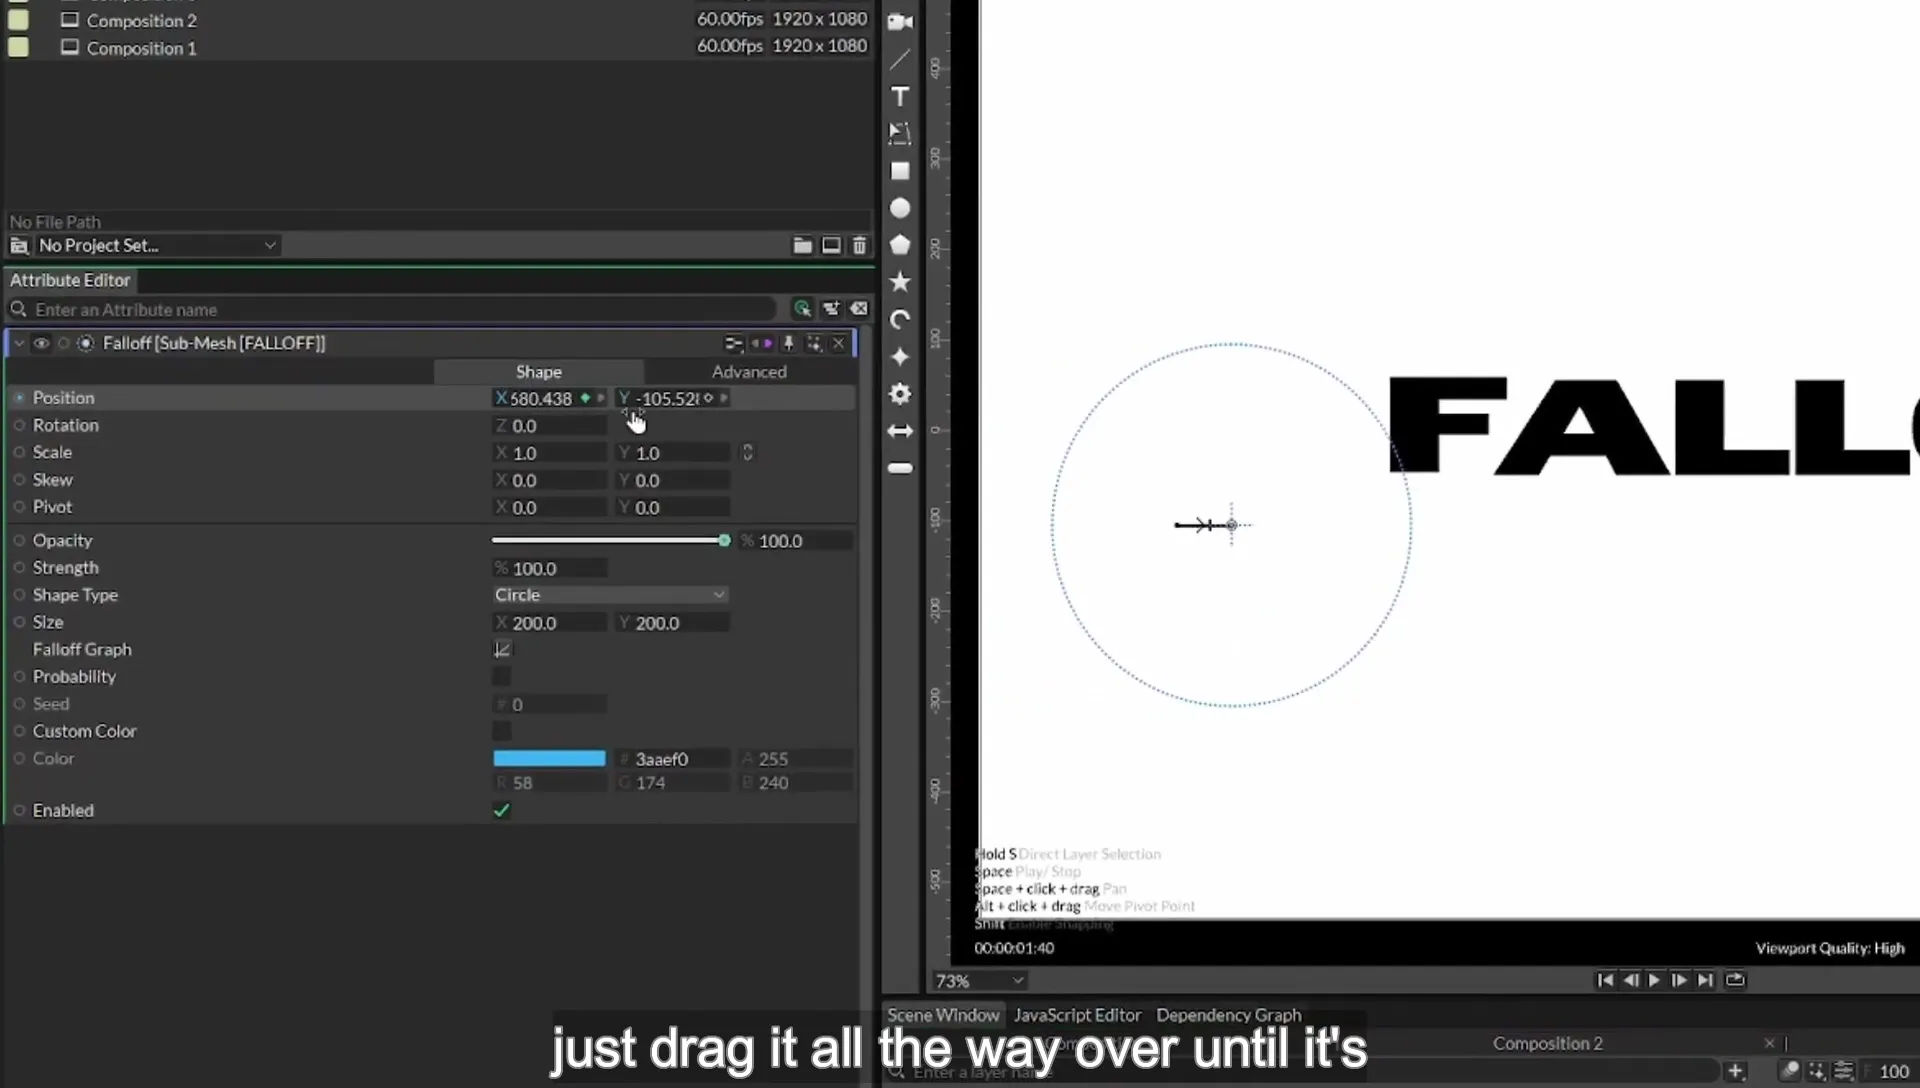Open the blue Color swatch

[x=549, y=758]
